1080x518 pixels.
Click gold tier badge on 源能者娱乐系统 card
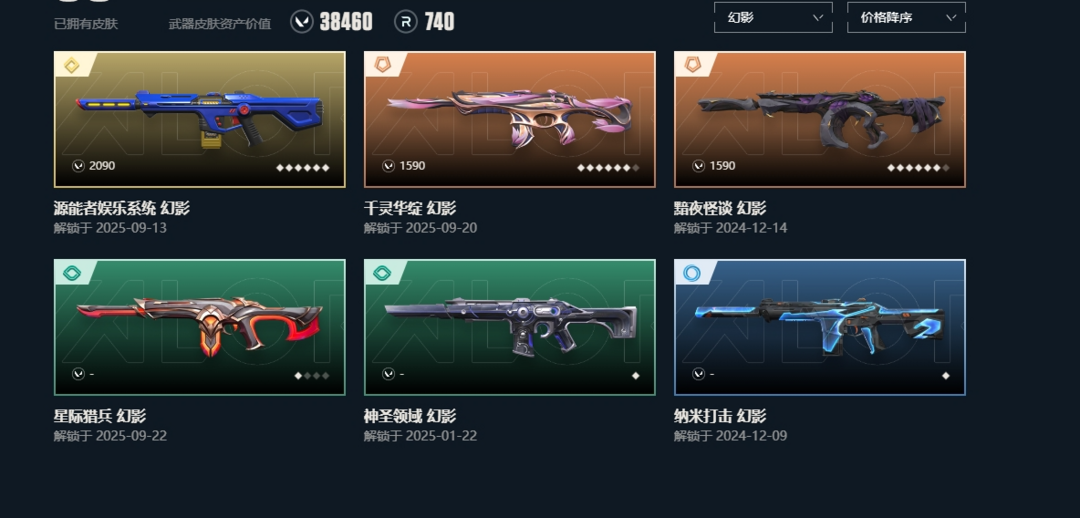tap(72, 65)
